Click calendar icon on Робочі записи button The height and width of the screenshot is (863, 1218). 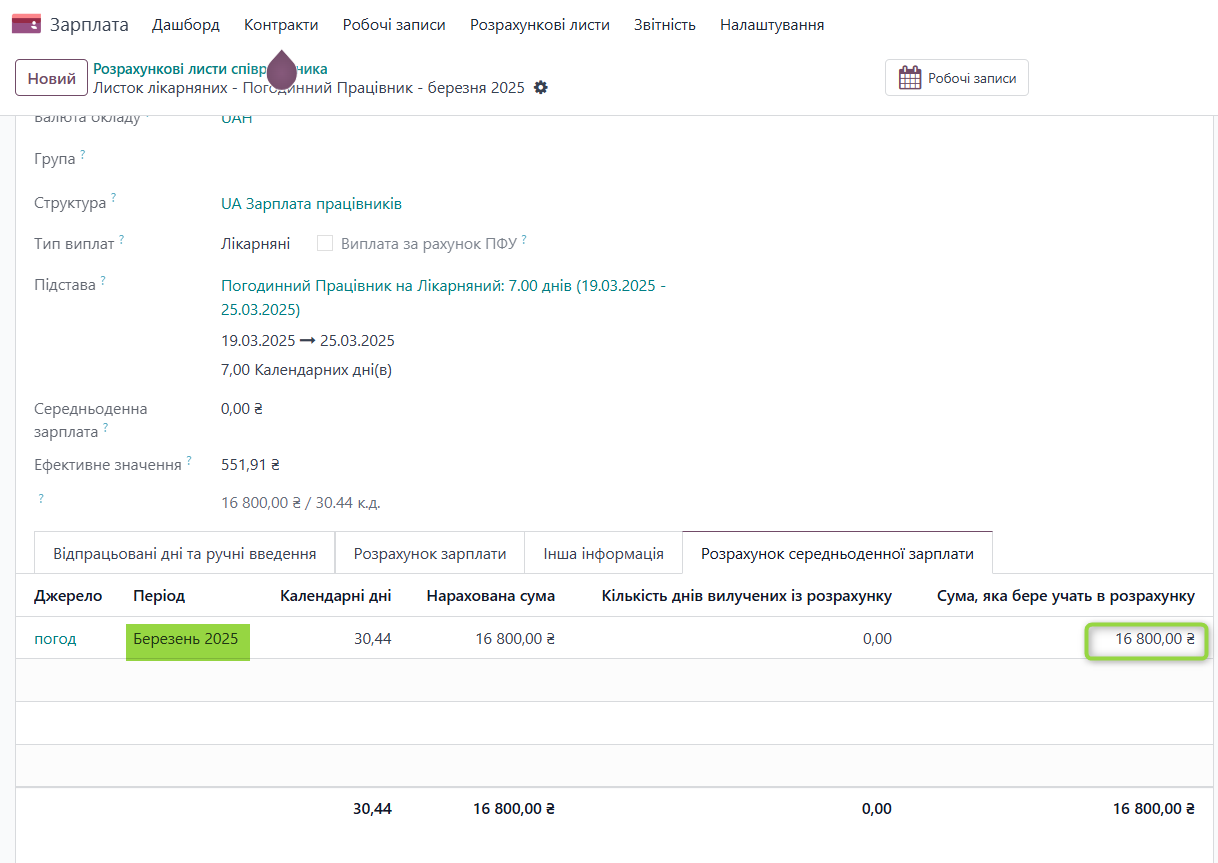[909, 78]
